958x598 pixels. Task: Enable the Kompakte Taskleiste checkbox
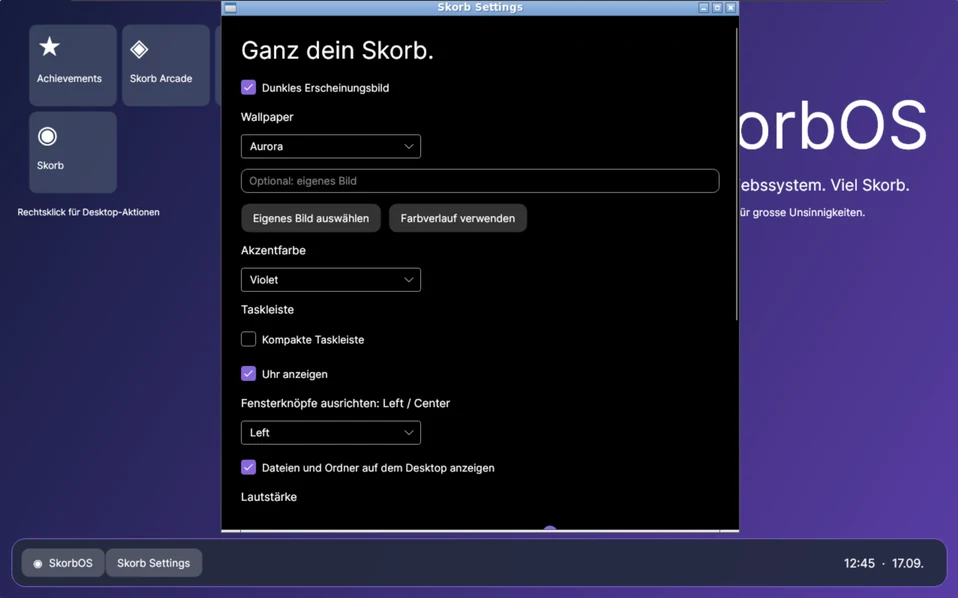pyautogui.click(x=248, y=339)
